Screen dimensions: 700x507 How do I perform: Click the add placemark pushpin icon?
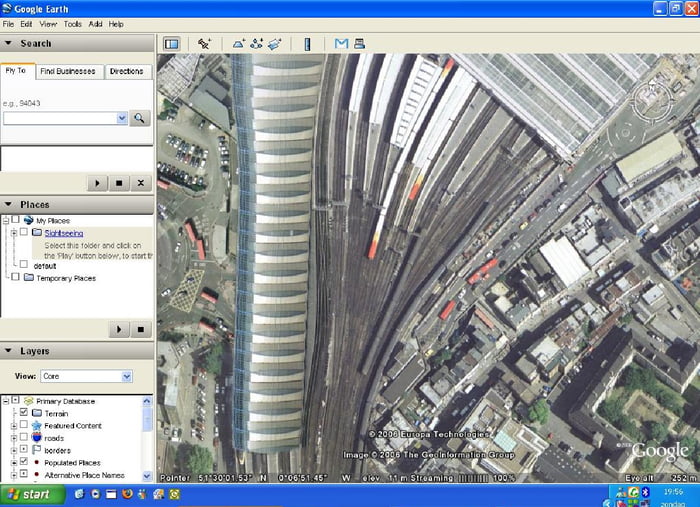204,44
